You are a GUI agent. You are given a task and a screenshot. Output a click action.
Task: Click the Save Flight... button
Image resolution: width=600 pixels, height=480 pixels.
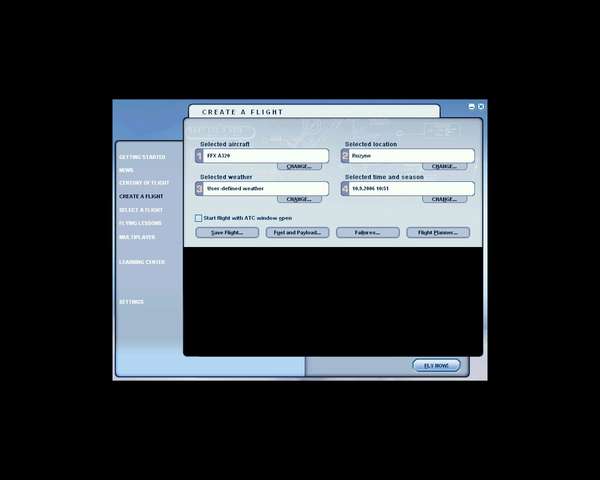[227, 232]
